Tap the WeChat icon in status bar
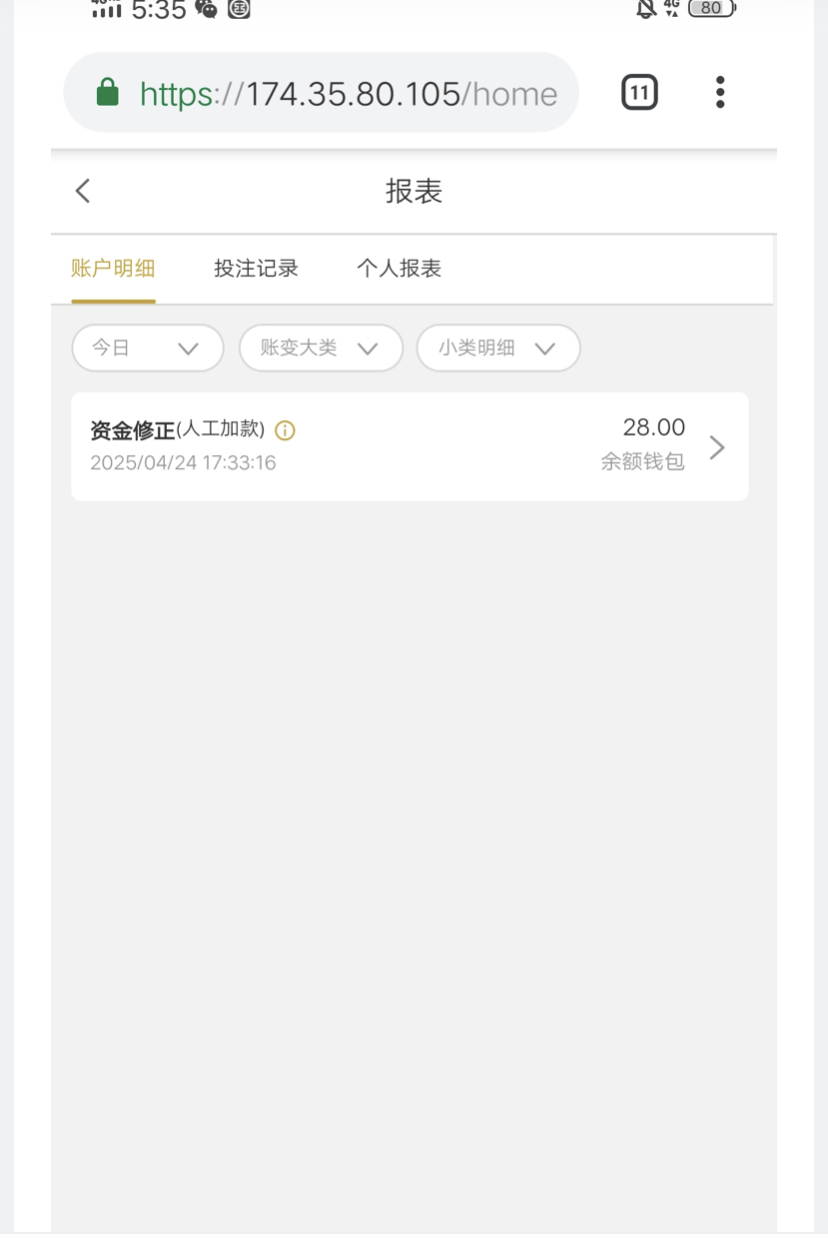 pos(207,9)
